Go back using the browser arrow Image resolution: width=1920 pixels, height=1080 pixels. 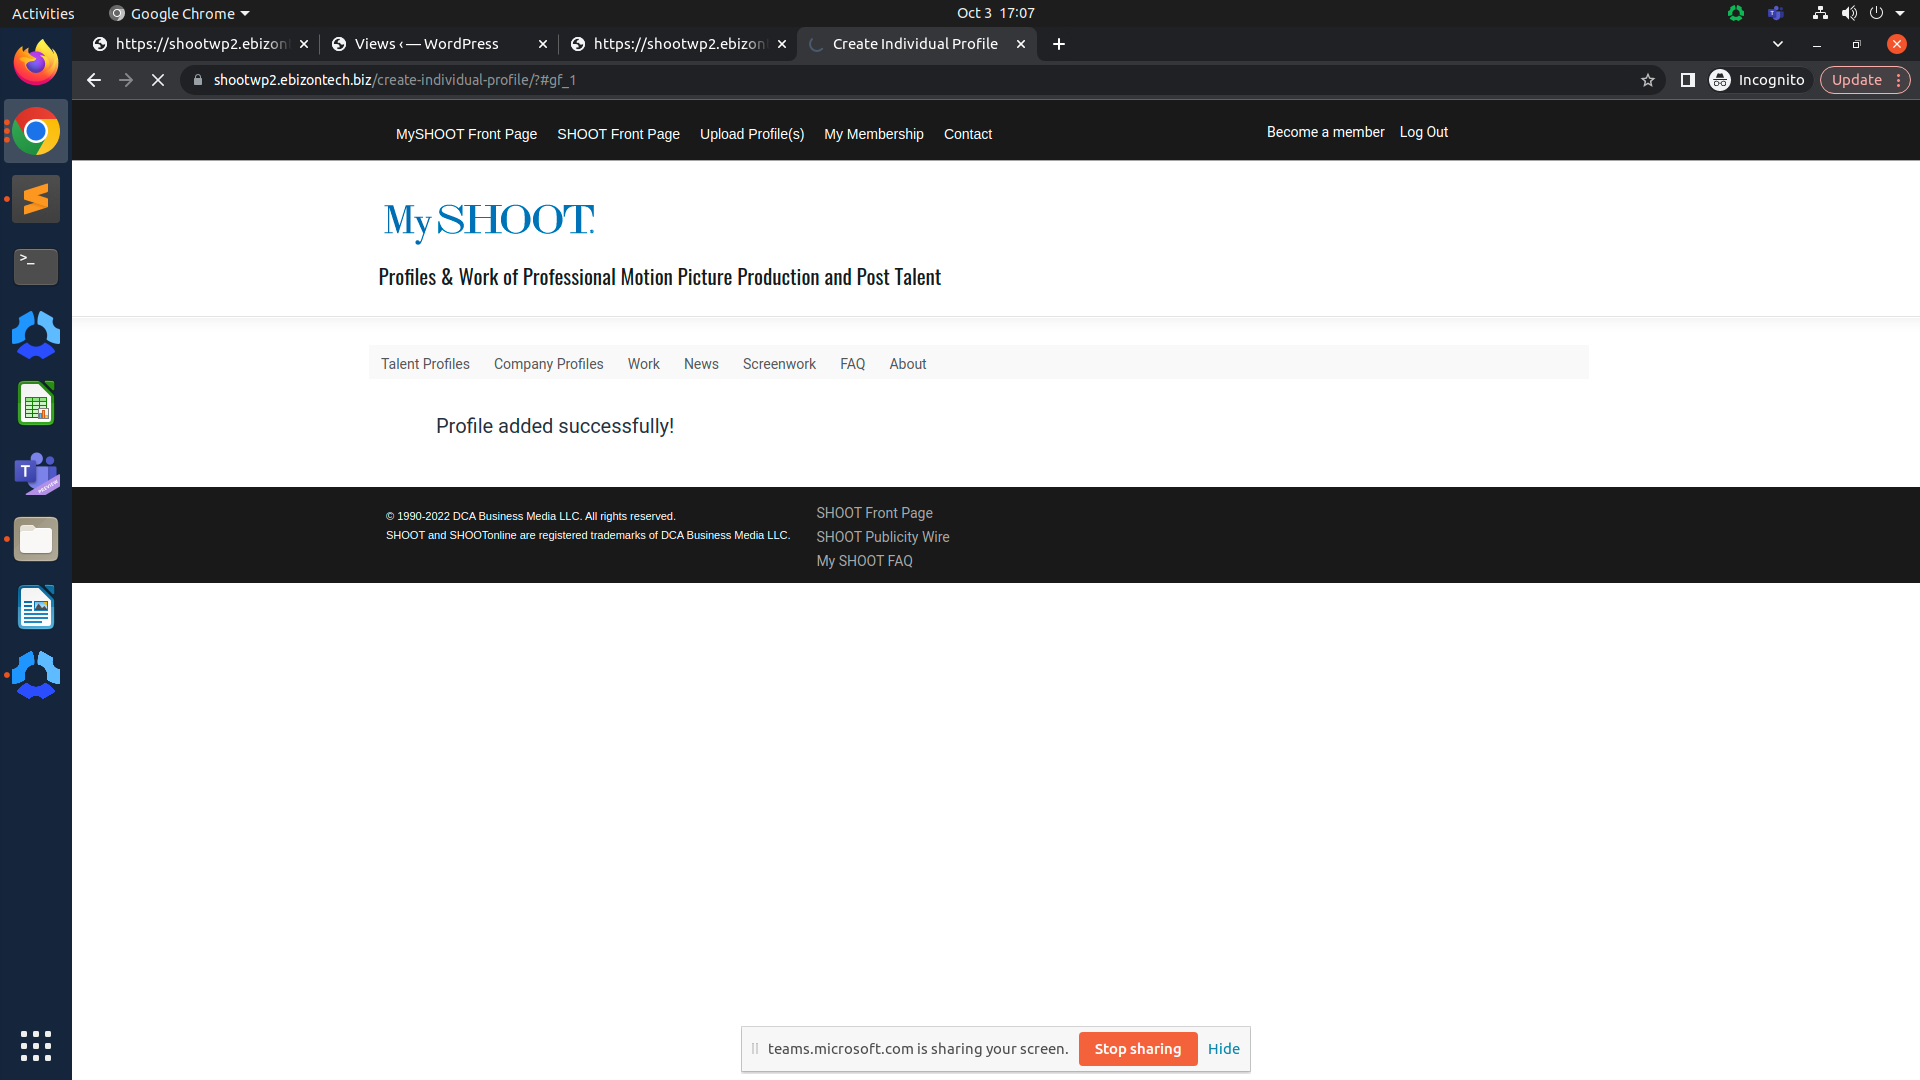coord(94,80)
